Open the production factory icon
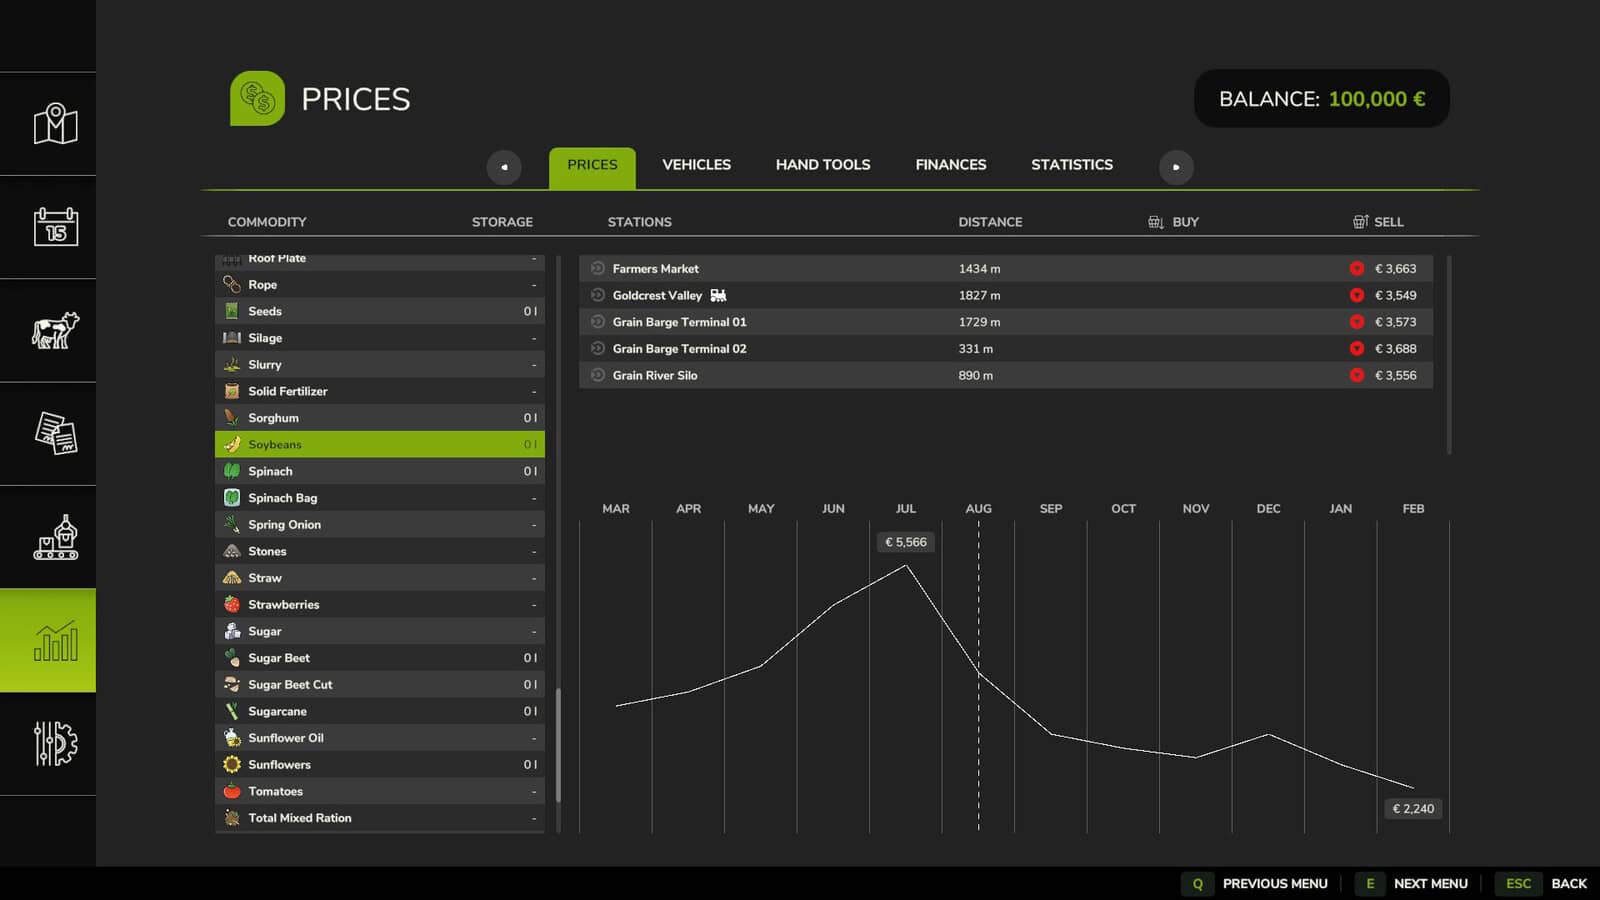 (x=55, y=538)
